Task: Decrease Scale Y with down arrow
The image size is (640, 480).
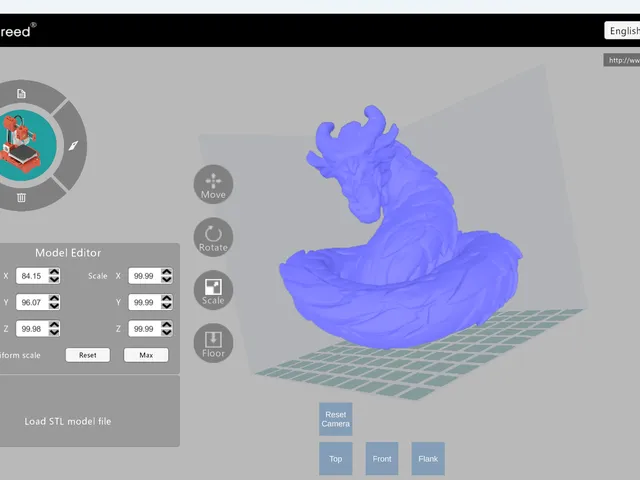Action: (167, 306)
